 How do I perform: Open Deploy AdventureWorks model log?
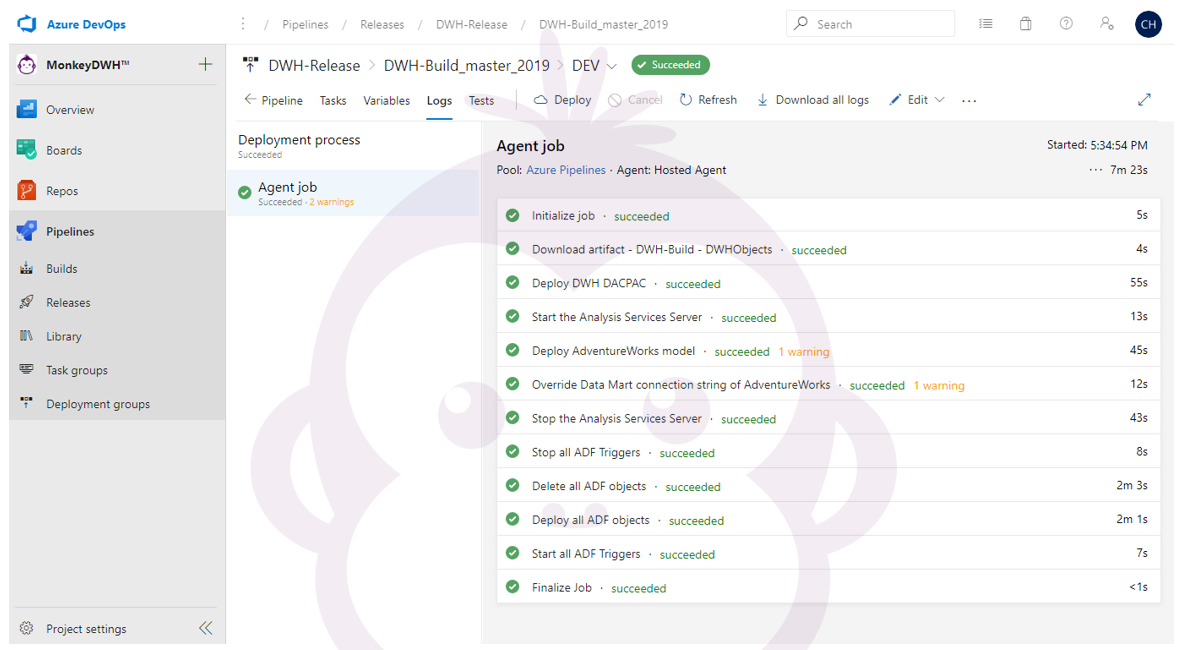[828, 351]
